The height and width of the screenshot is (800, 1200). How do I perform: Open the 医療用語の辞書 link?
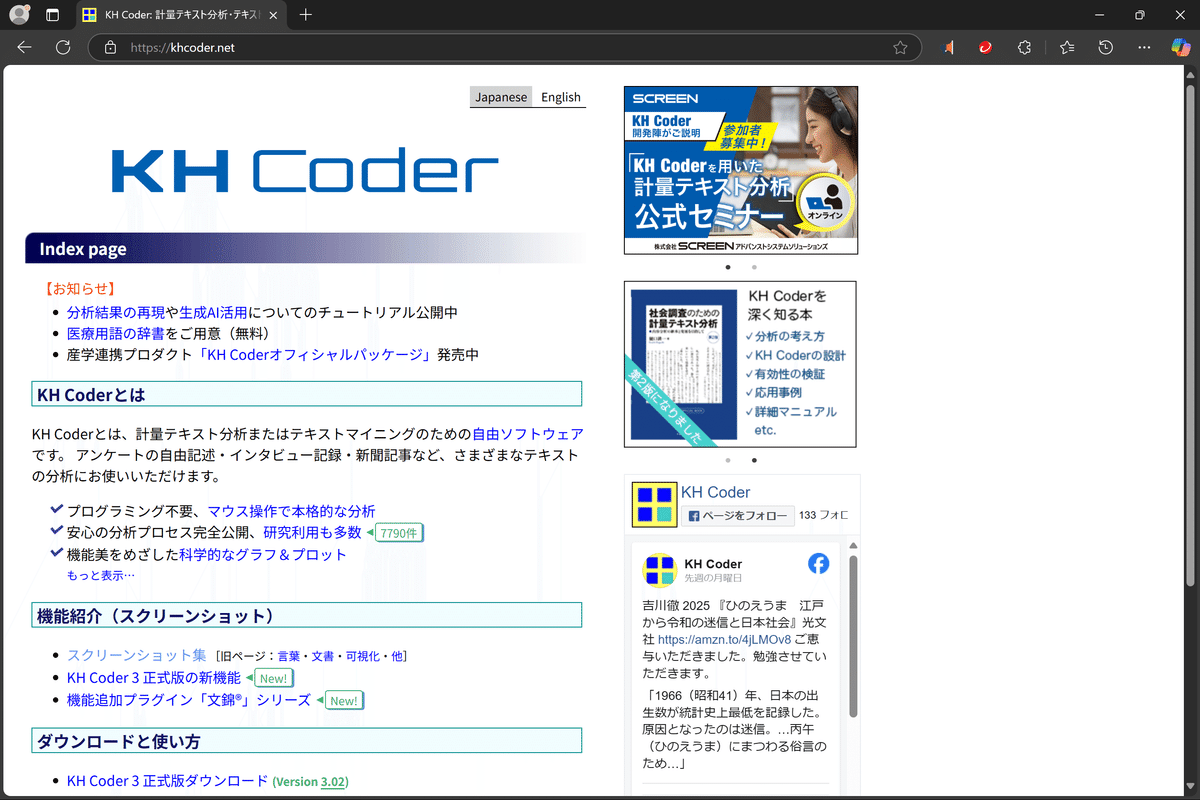(116, 333)
